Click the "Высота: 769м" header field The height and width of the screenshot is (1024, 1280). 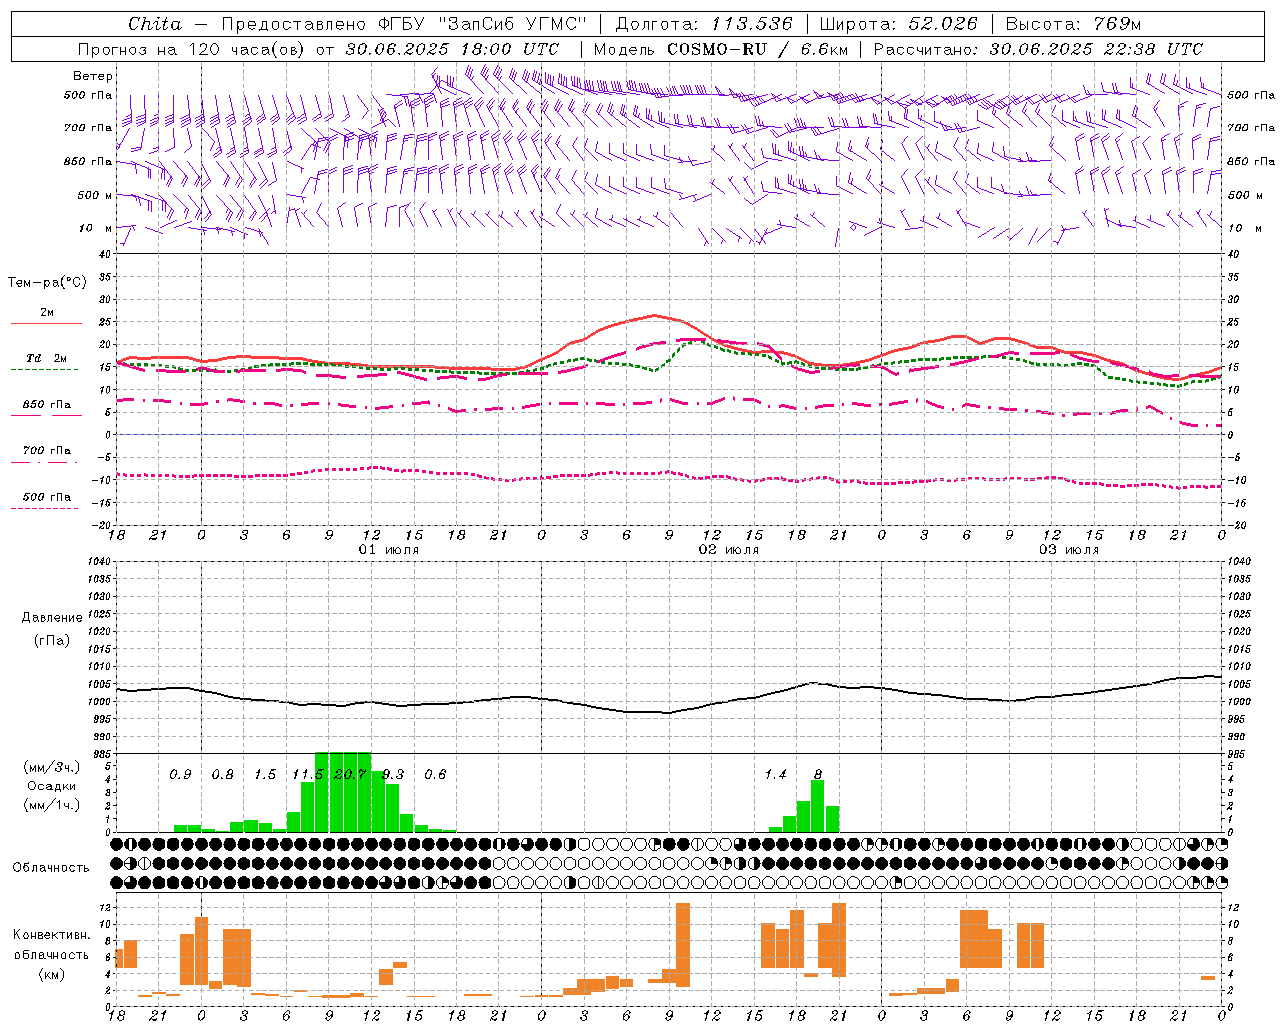click(x=1073, y=24)
